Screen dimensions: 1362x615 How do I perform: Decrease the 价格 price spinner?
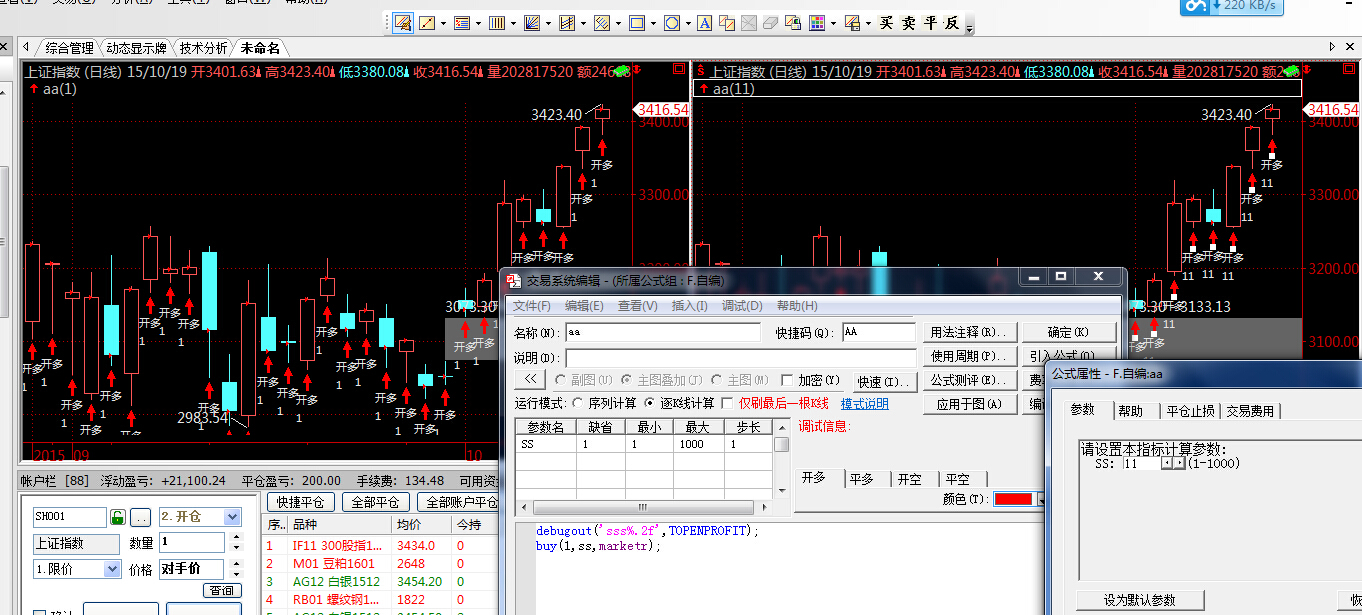[236, 574]
